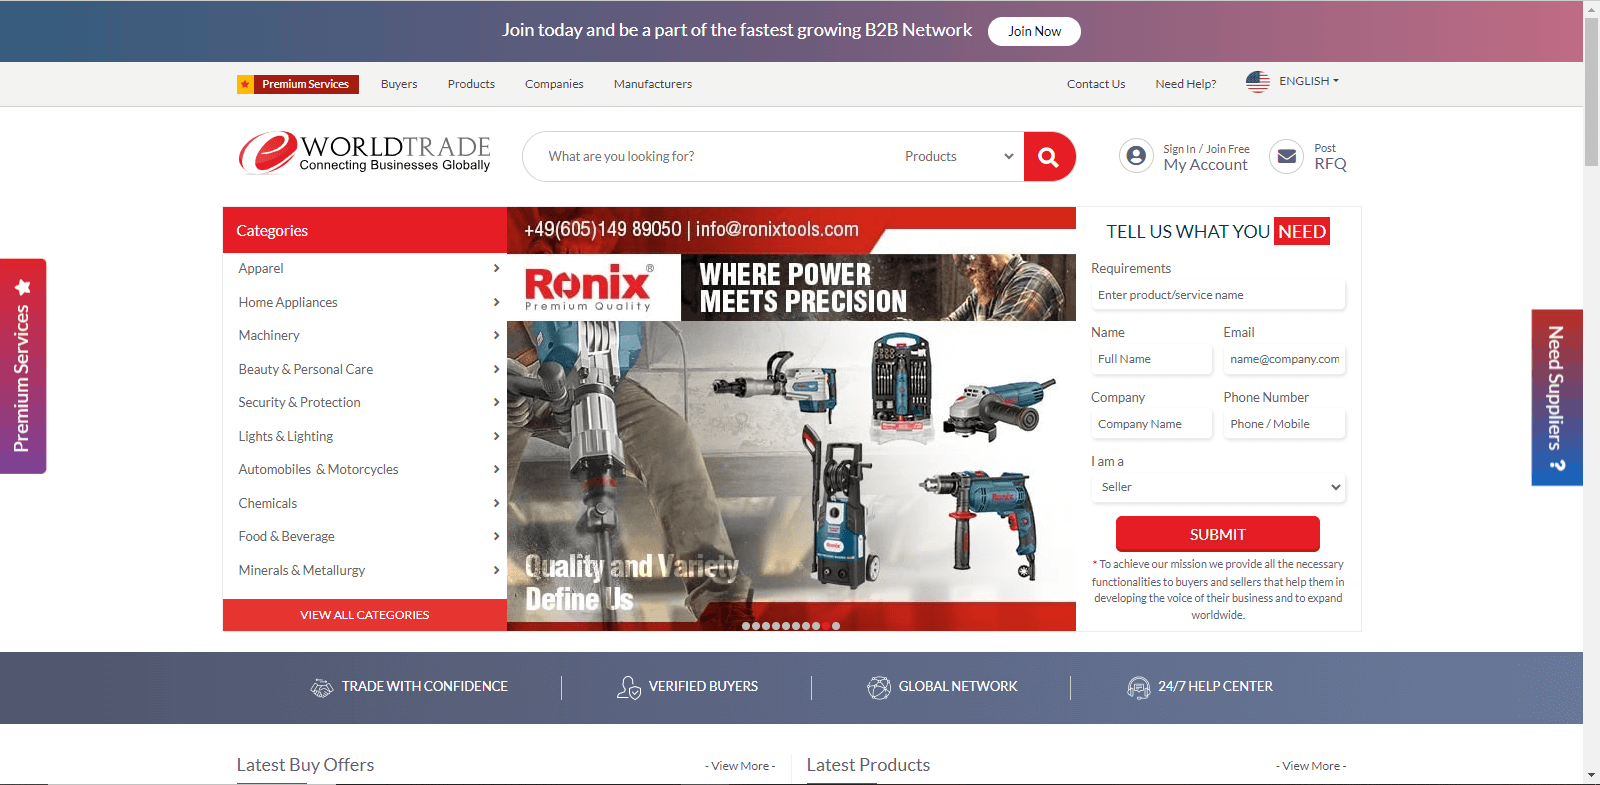Focus the Company Name input field
Image resolution: width=1600 pixels, height=785 pixels.
(1152, 424)
